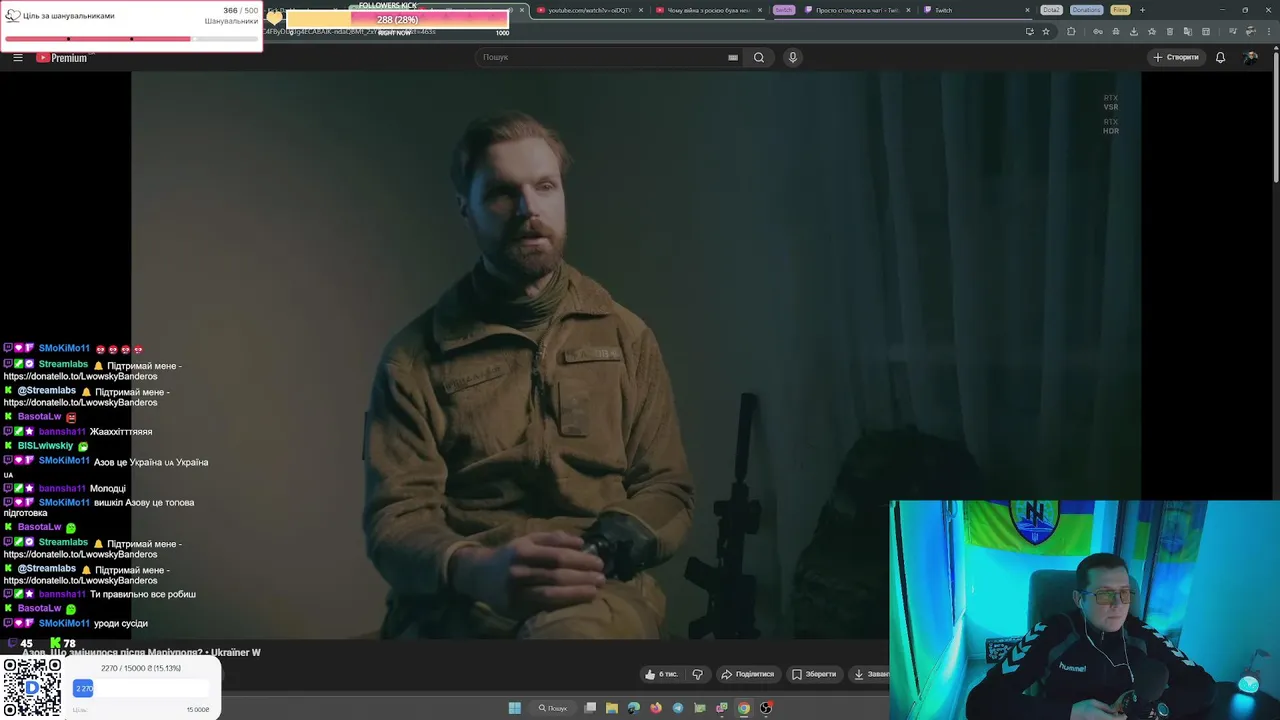Switch to the Просто спілкуюся в чаті Twitch tab
This screenshot has height=720, width=1280.
click(856, 10)
